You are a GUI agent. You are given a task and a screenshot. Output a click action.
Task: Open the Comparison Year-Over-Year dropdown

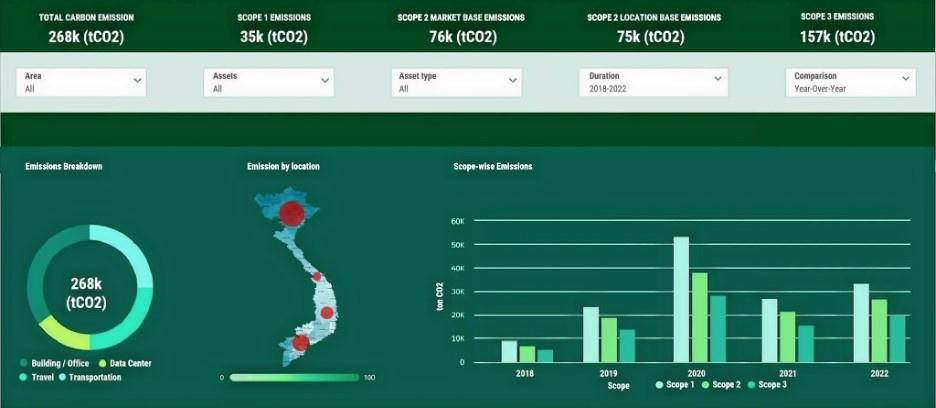pos(850,82)
